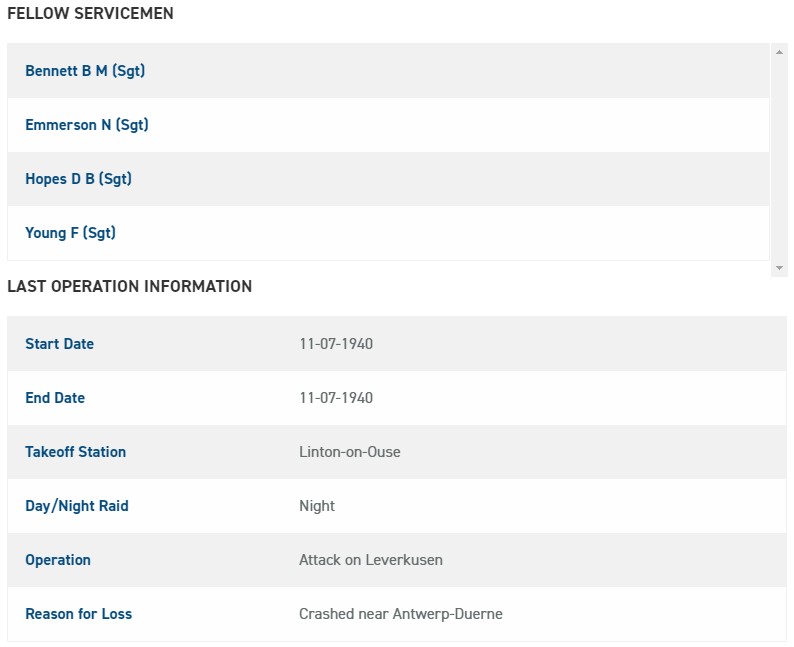Screen dimensions: 794x647
Task: Click the Attack on Leverkusen text
Action: tap(370, 560)
